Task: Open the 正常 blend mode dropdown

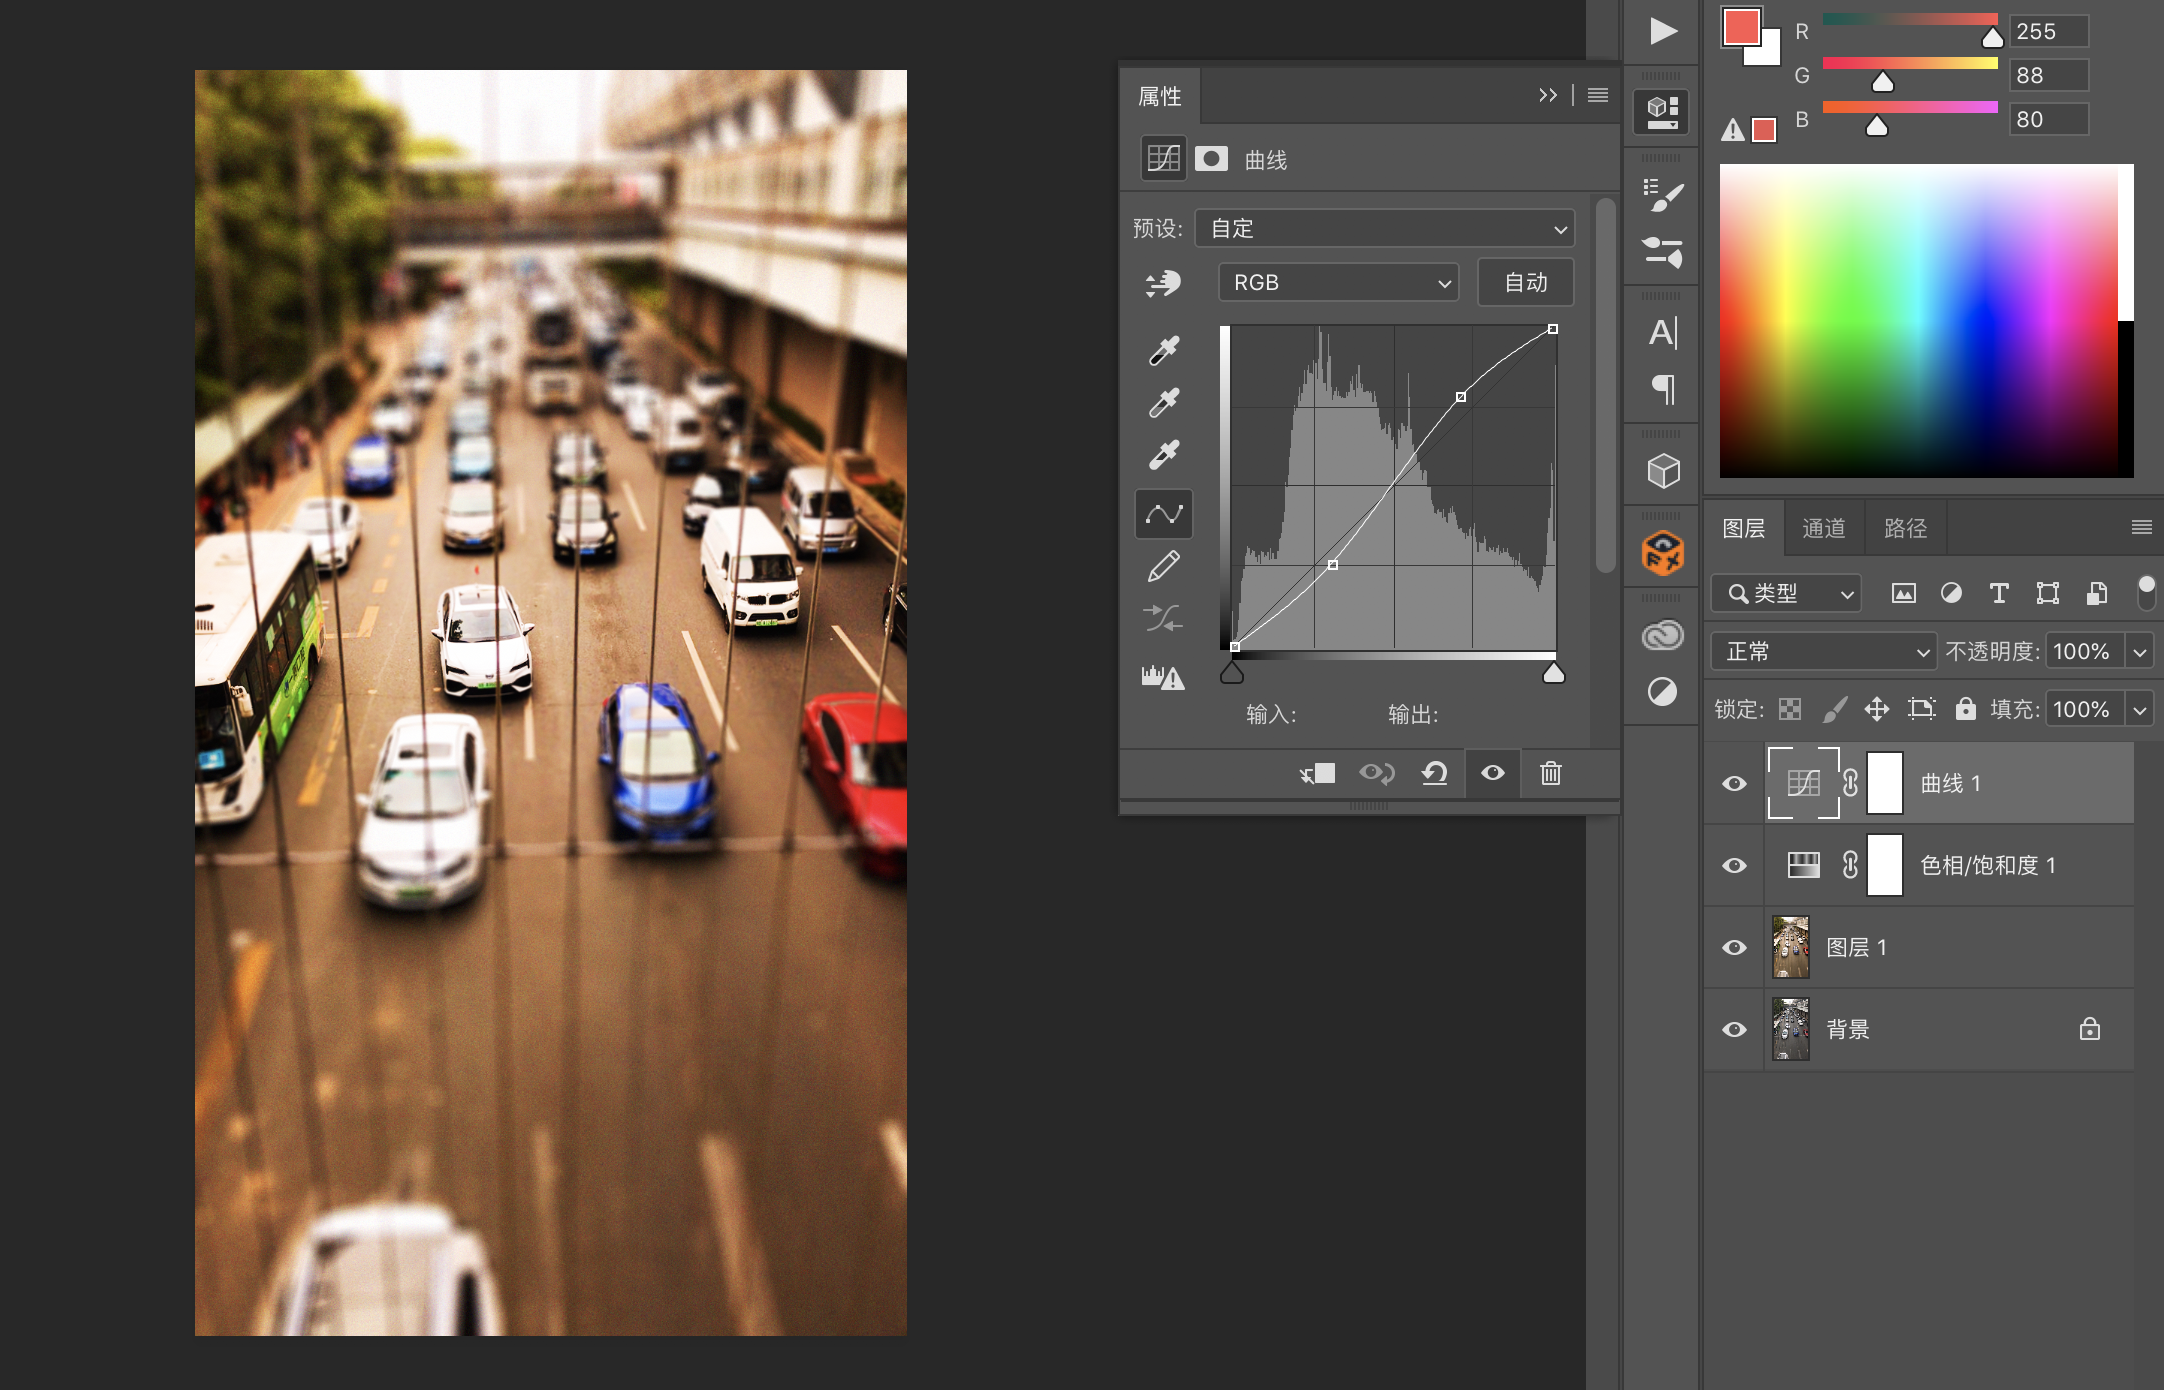Action: pos(1823,652)
